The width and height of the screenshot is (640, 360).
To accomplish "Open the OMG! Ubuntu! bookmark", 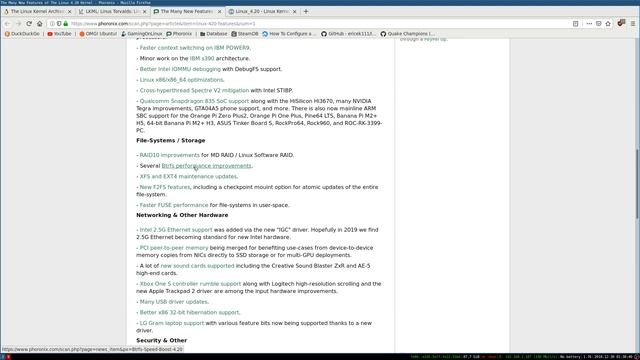I will tap(98, 34).
